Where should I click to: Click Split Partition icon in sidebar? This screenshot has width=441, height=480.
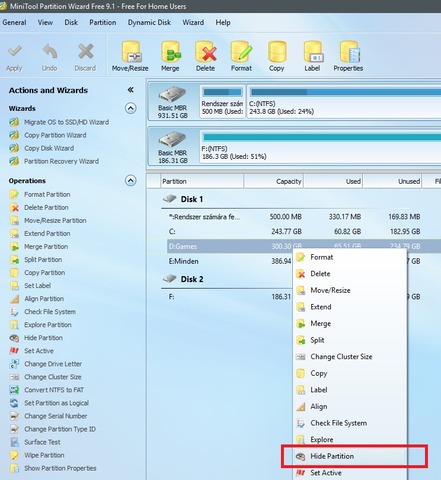tap(14, 259)
